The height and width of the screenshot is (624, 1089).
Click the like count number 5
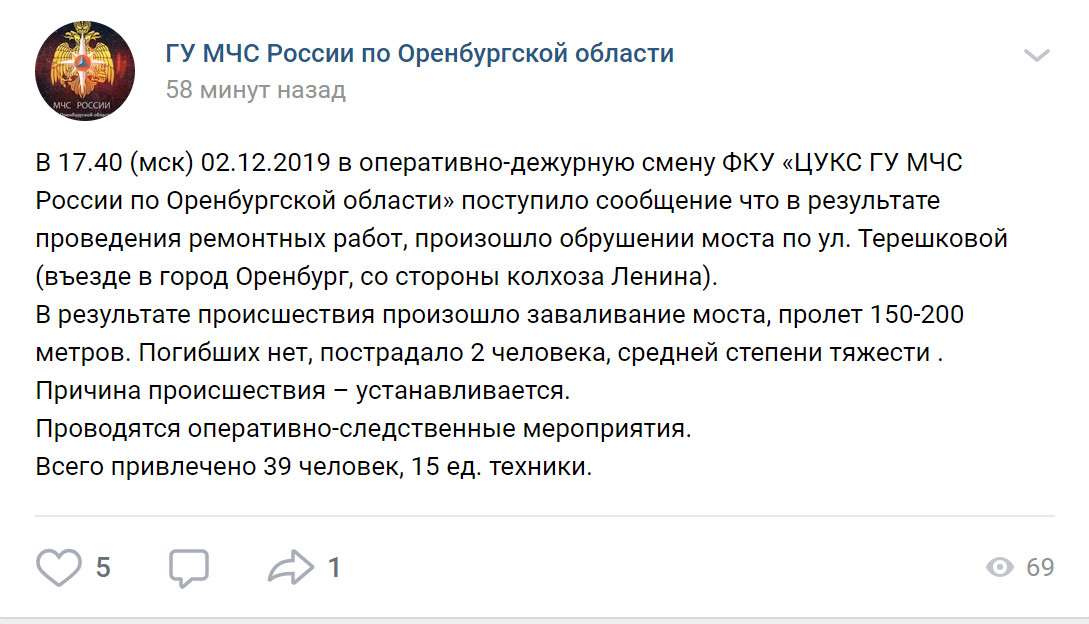click(103, 568)
